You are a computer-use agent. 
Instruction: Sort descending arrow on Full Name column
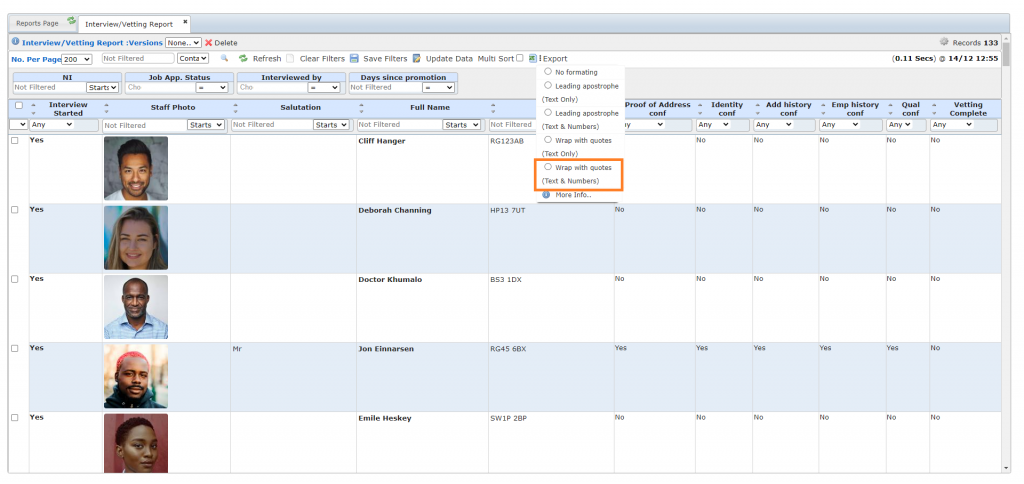(362, 112)
